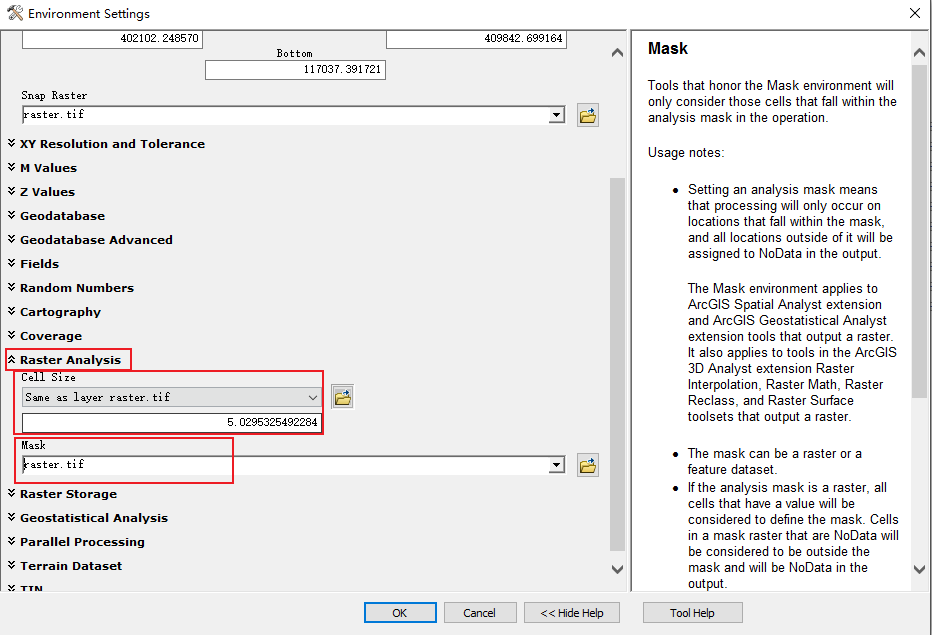Image resolution: width=932 pixels, height=635 pixels.
Task: Browse for a Mask dataset
Action: pyautogui.click(x=587, y=466)
